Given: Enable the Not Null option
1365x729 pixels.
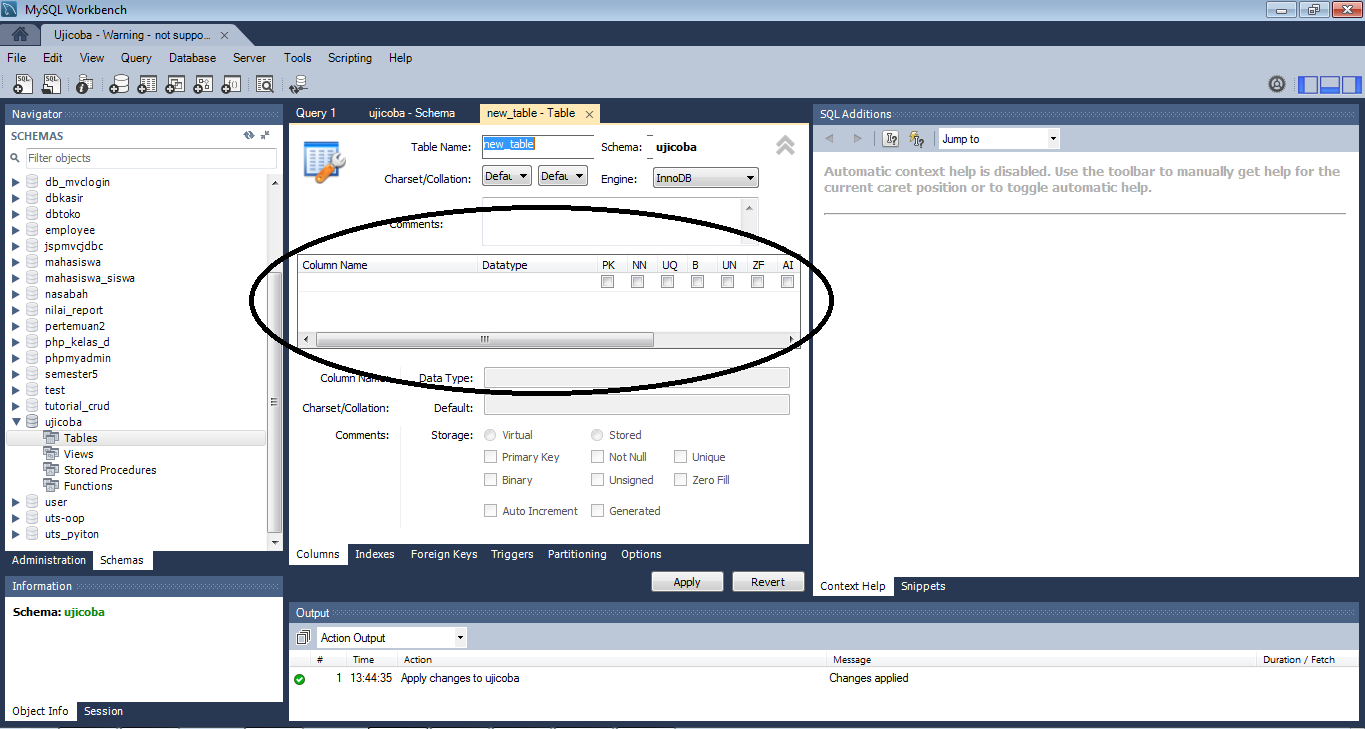Looking at the screenshot, I should [x=597, y=457].
